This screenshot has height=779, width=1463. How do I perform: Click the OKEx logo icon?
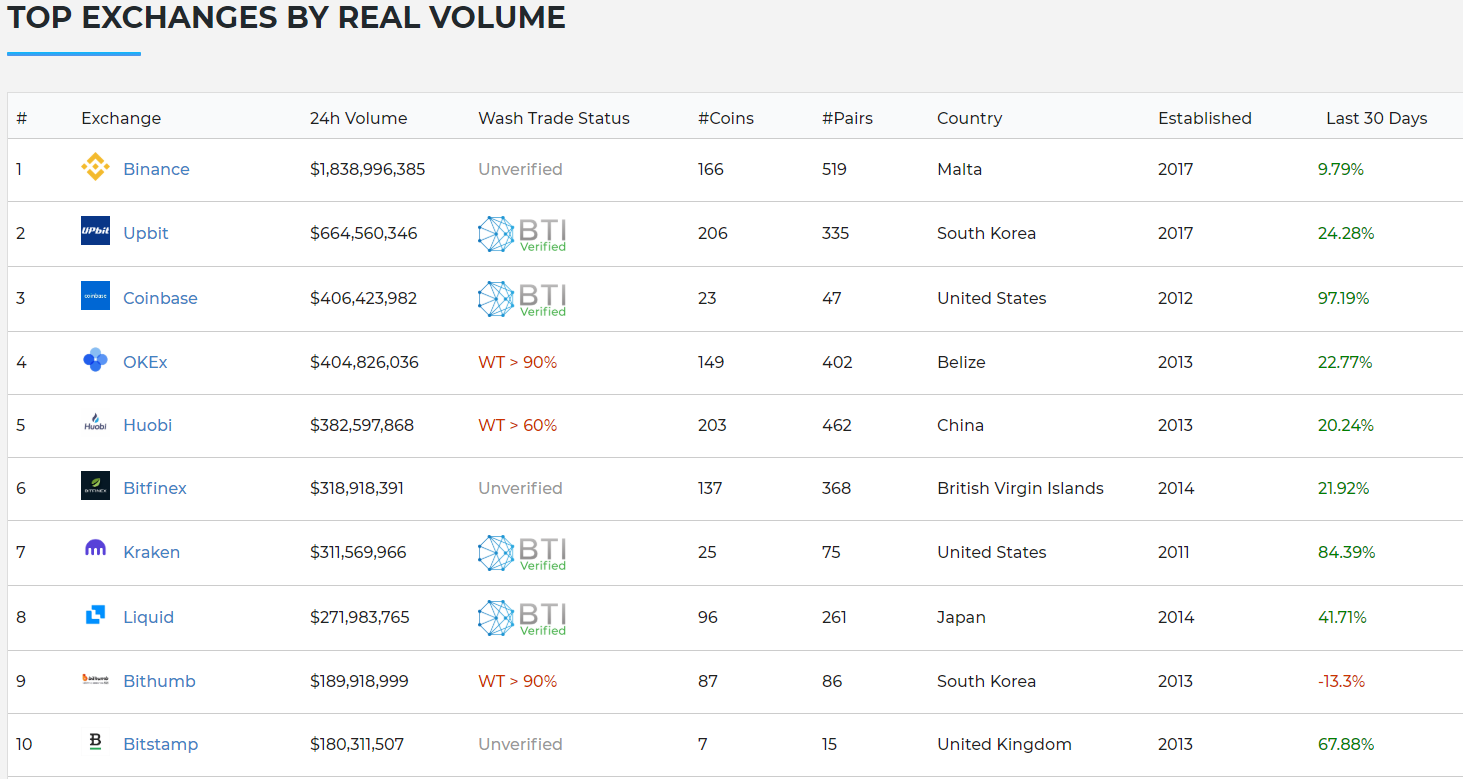(x=95, y=361)
